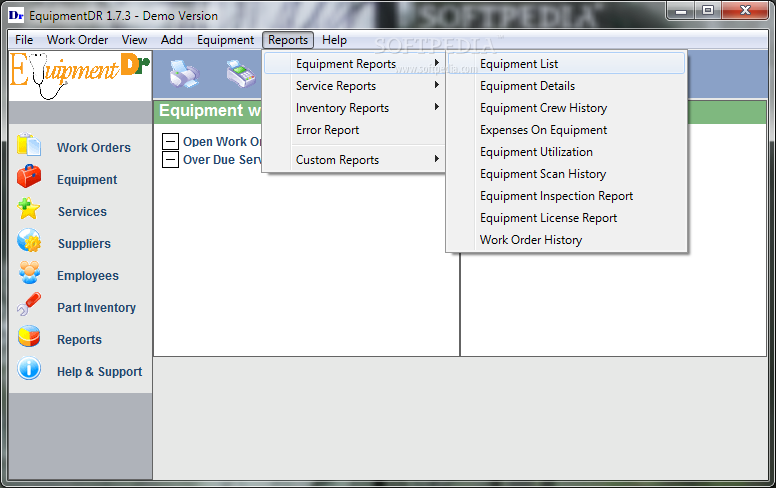Close the EquipmentDR window

[745, 10]
